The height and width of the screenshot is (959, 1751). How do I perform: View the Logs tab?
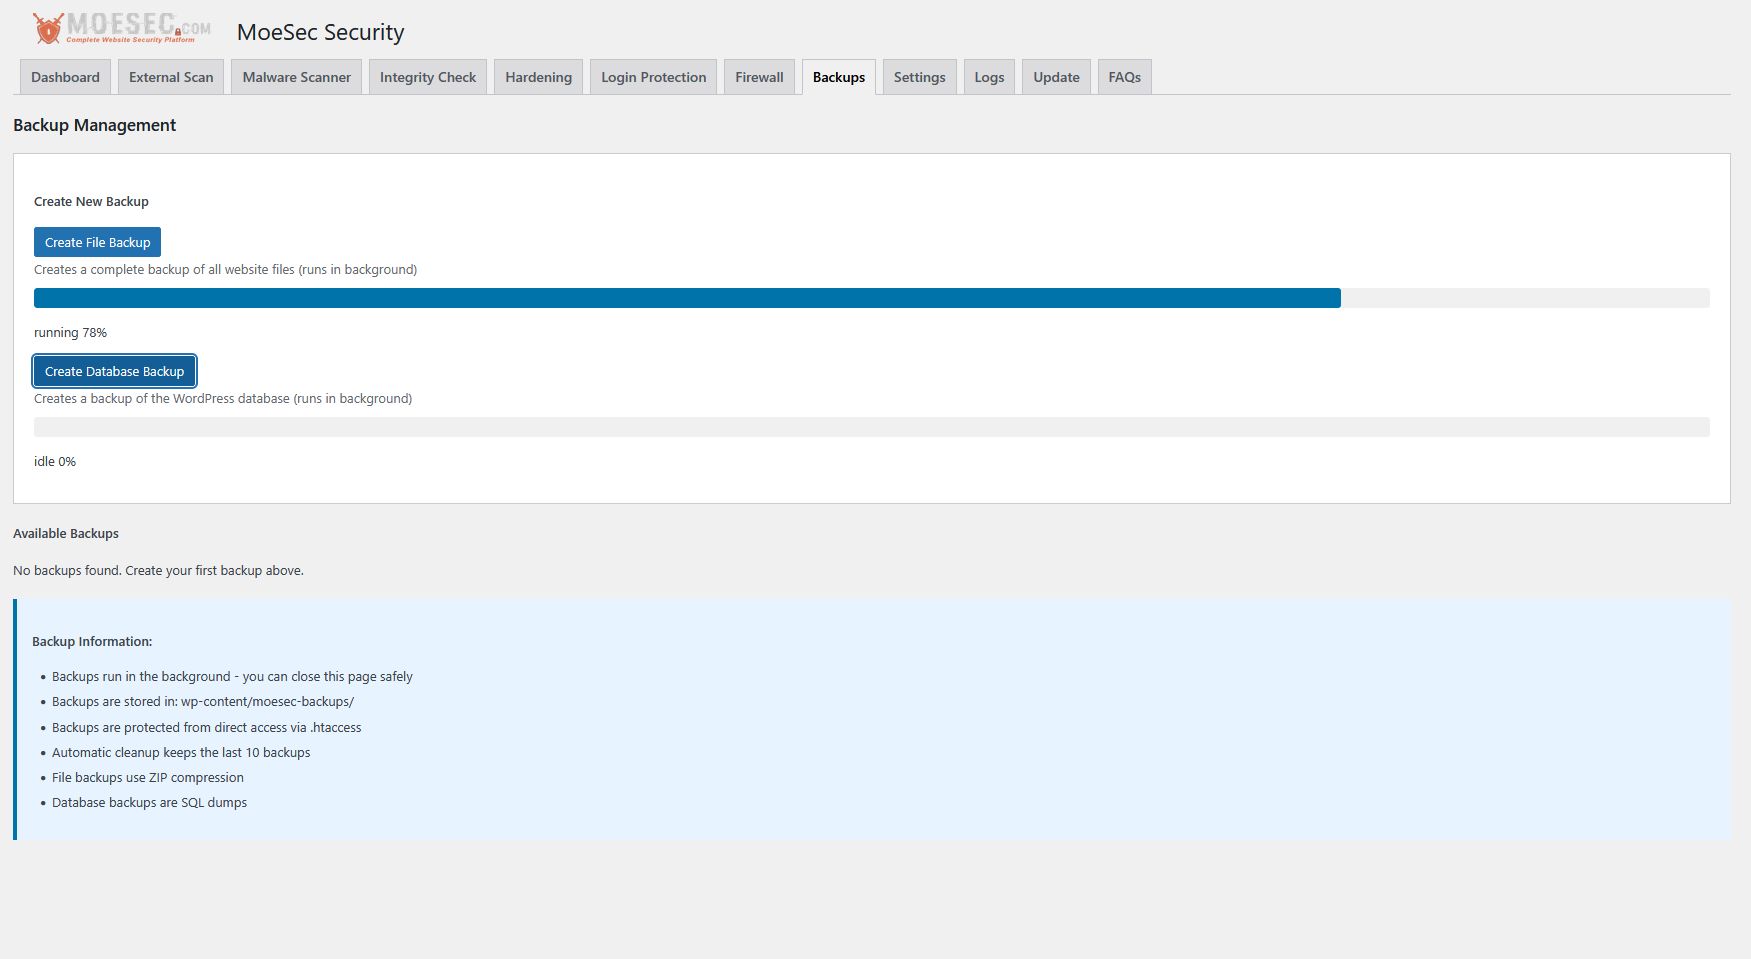989,77
